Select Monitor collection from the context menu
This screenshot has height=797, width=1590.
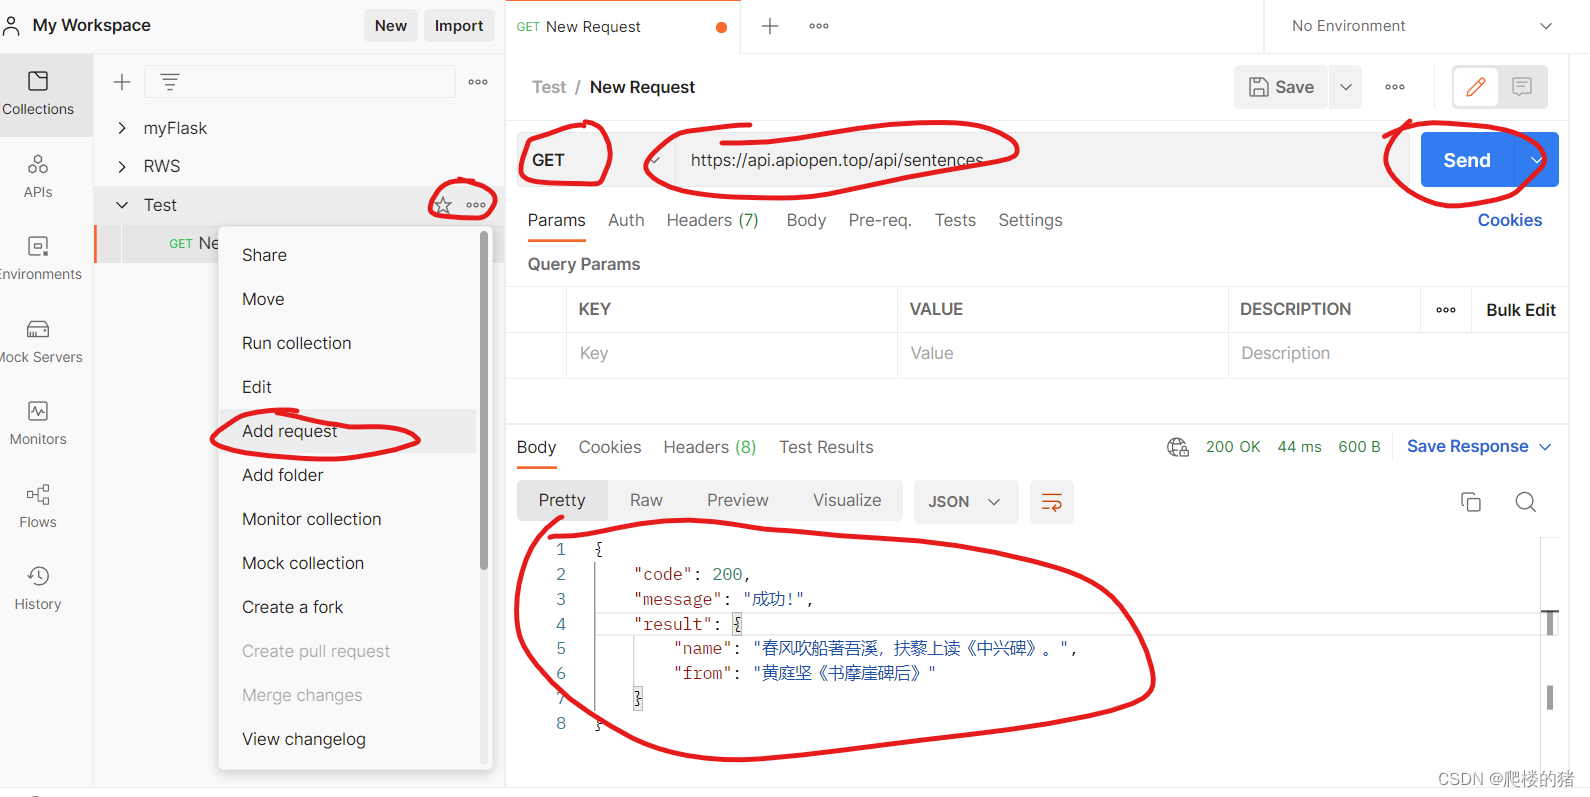pyautogui.click(x=312, y=519)
